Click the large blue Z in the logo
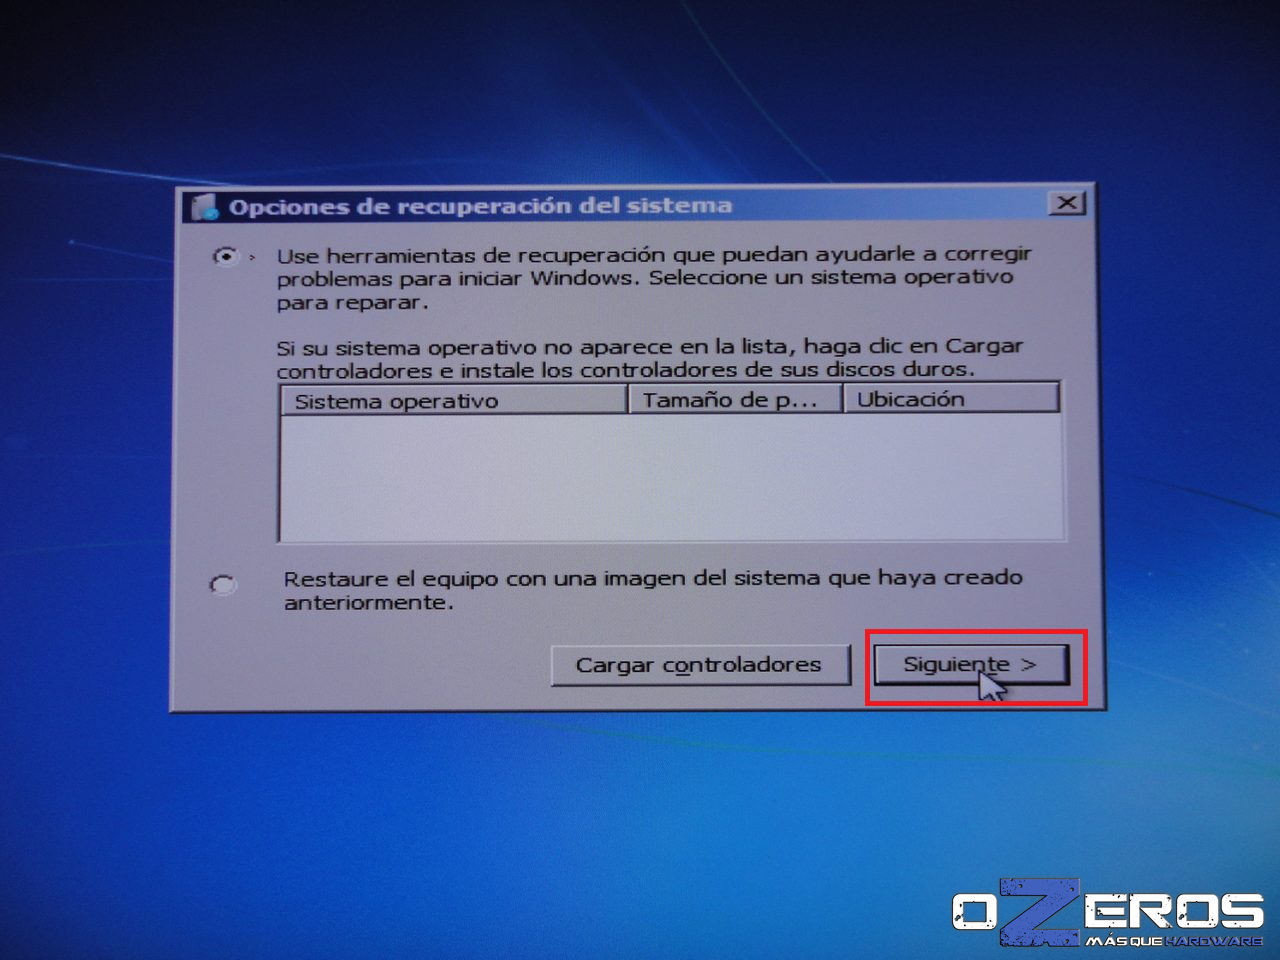The height and width of the screenshot is (960, 1280). pos(1040,910)
